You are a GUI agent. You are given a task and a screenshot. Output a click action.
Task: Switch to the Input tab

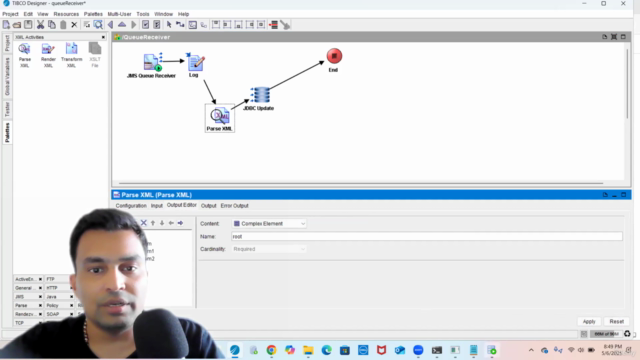[x=157, y=206]
